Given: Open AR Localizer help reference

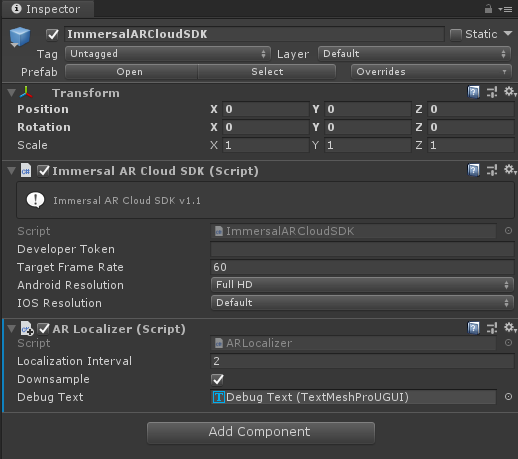Looking at the screenshot, I should pyautogui.click(x=473, y=328).
